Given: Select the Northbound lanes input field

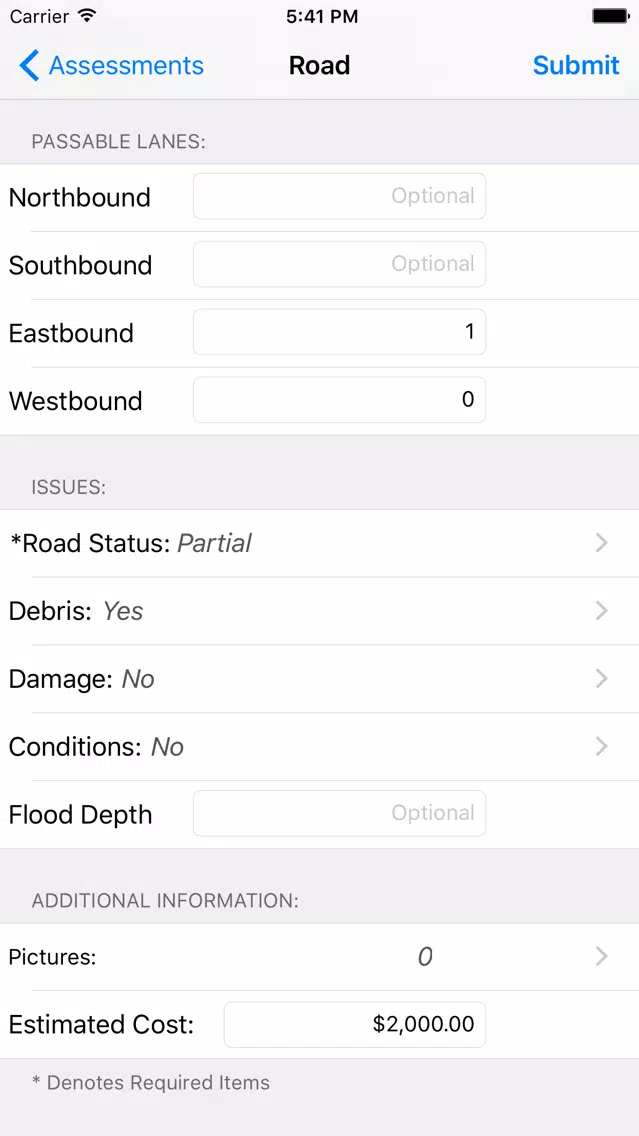Looking at the screenshot, I should click(339, 196).
